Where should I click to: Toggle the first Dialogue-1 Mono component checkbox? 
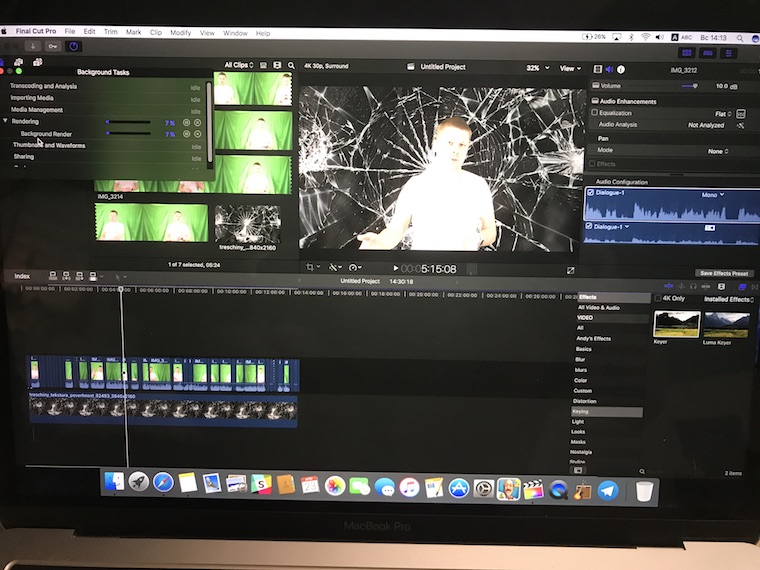(590, 192)
